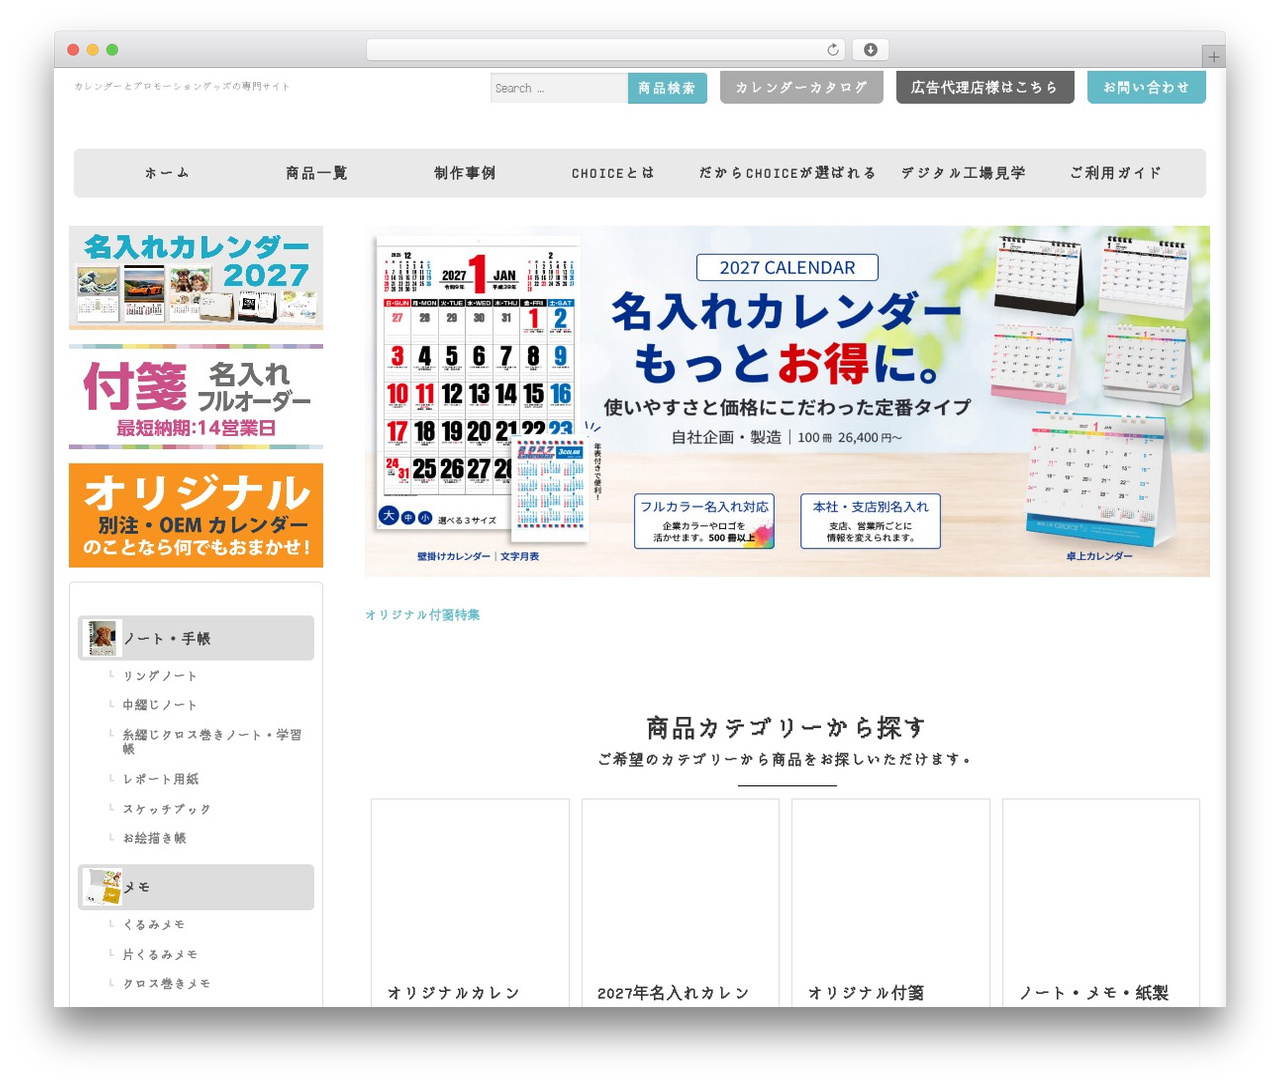Open the ノート・メモ・紙製 category card

(x=1101, y=902)
